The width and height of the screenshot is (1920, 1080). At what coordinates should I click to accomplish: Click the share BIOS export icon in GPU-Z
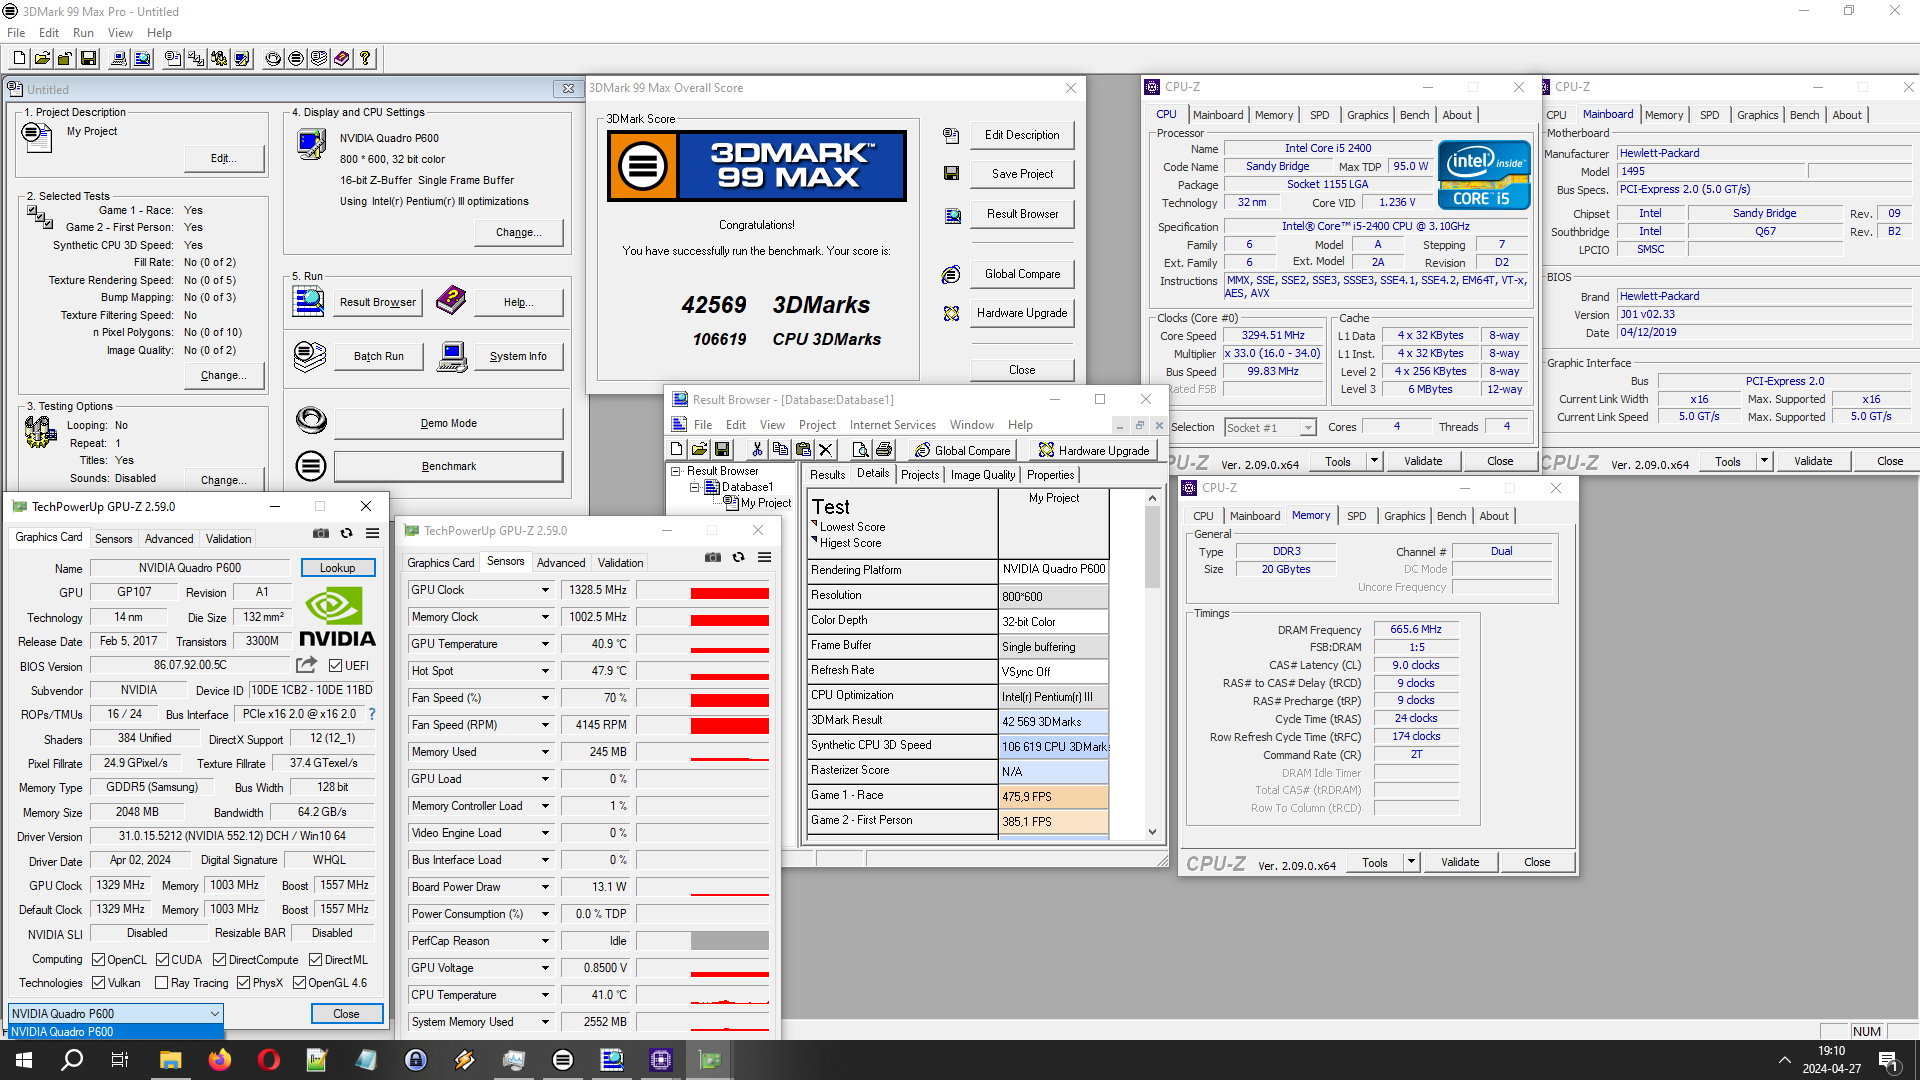tap(307, 665)
